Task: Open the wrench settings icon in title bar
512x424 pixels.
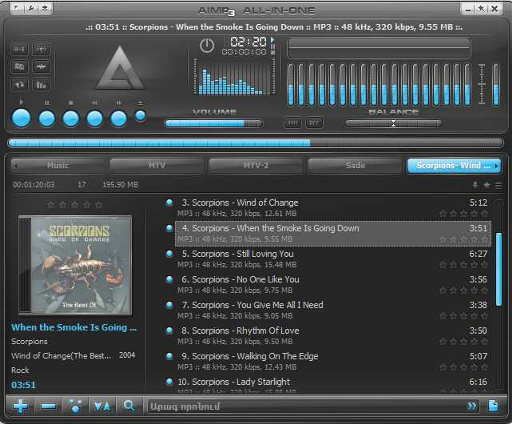Action: coord(31,8)
